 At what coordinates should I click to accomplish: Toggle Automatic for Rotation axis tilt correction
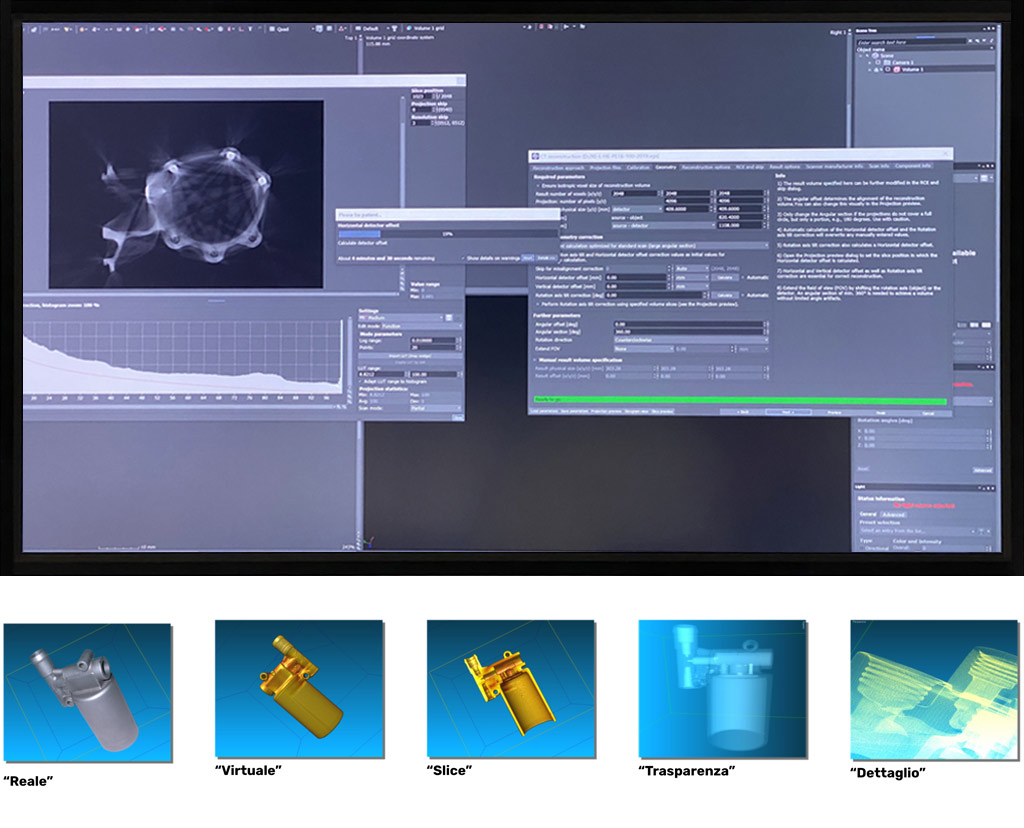click(x=743, y=295)
